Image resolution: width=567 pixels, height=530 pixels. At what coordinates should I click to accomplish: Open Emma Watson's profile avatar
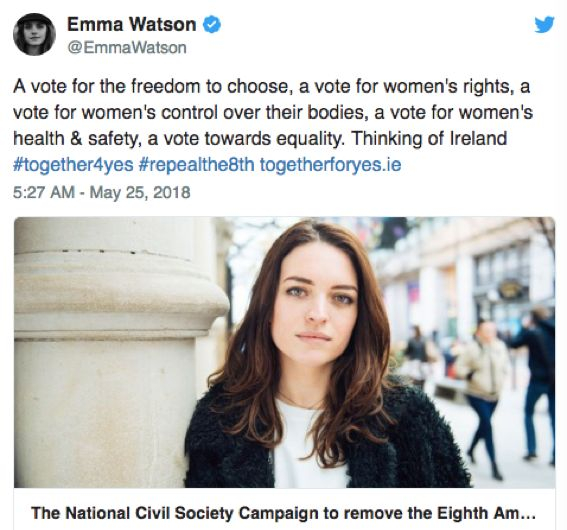[34, 34]
